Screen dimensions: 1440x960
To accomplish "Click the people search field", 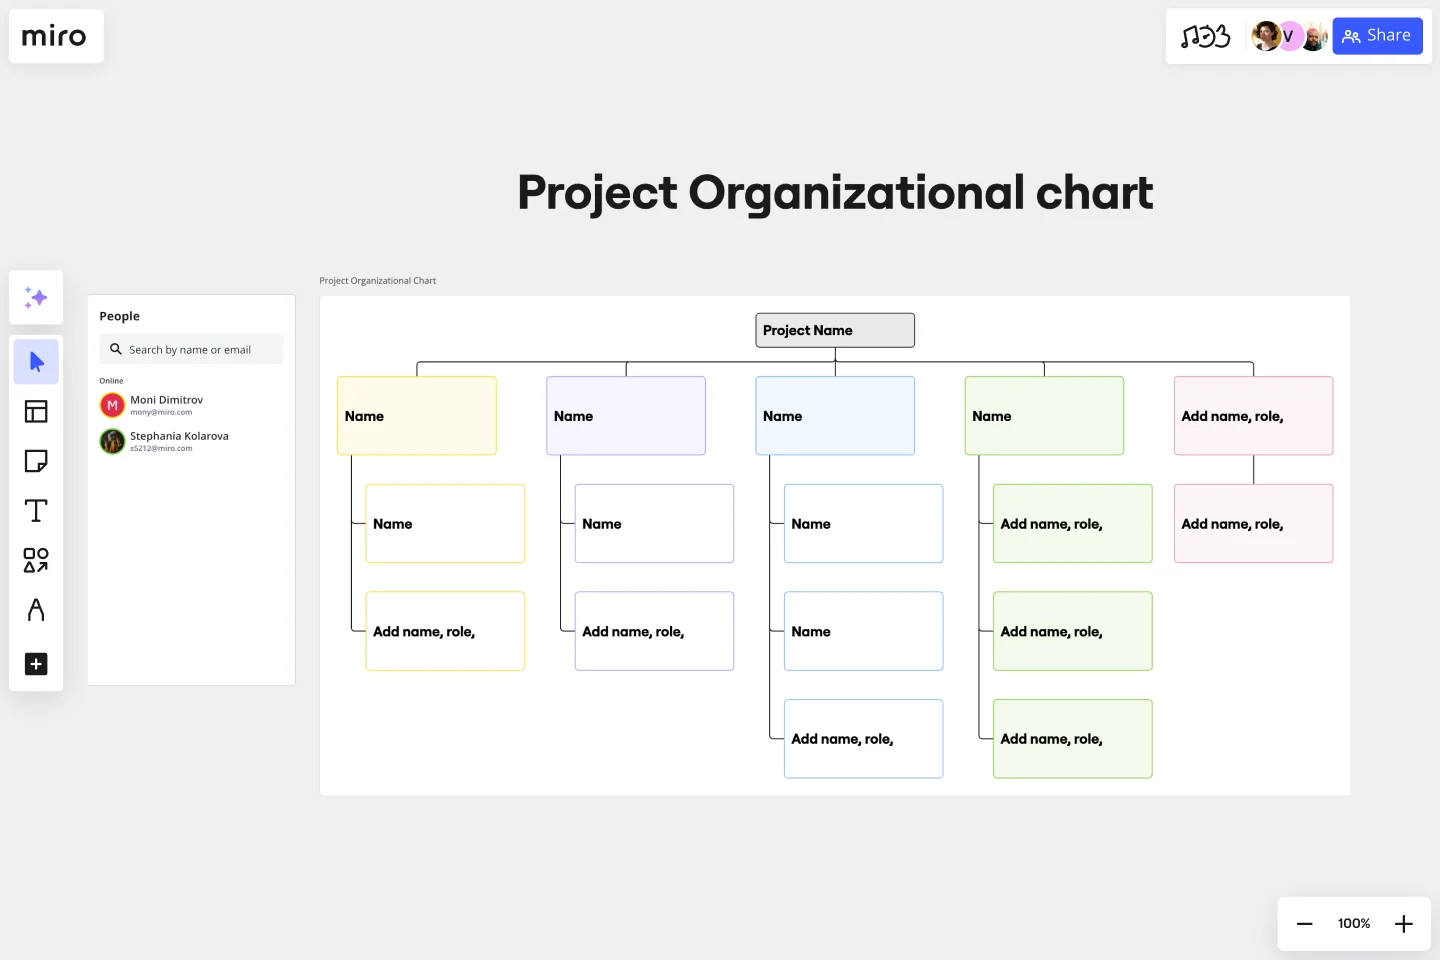I will [x=191, y=350].
